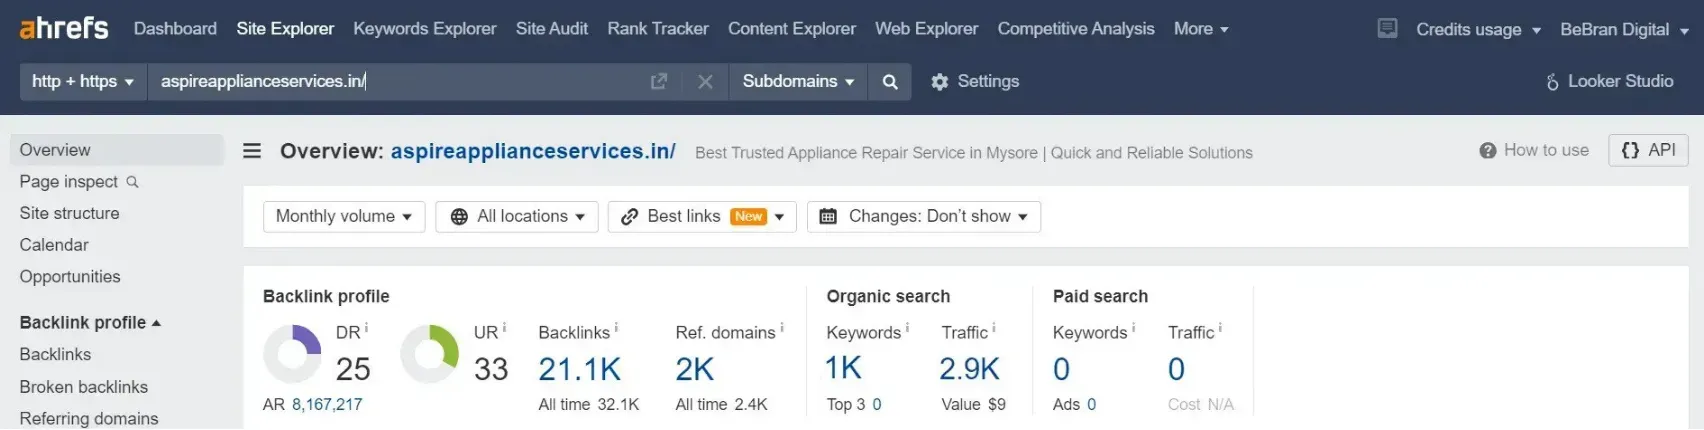
Task: Open How to use help
Action: tap(1534, 150)
